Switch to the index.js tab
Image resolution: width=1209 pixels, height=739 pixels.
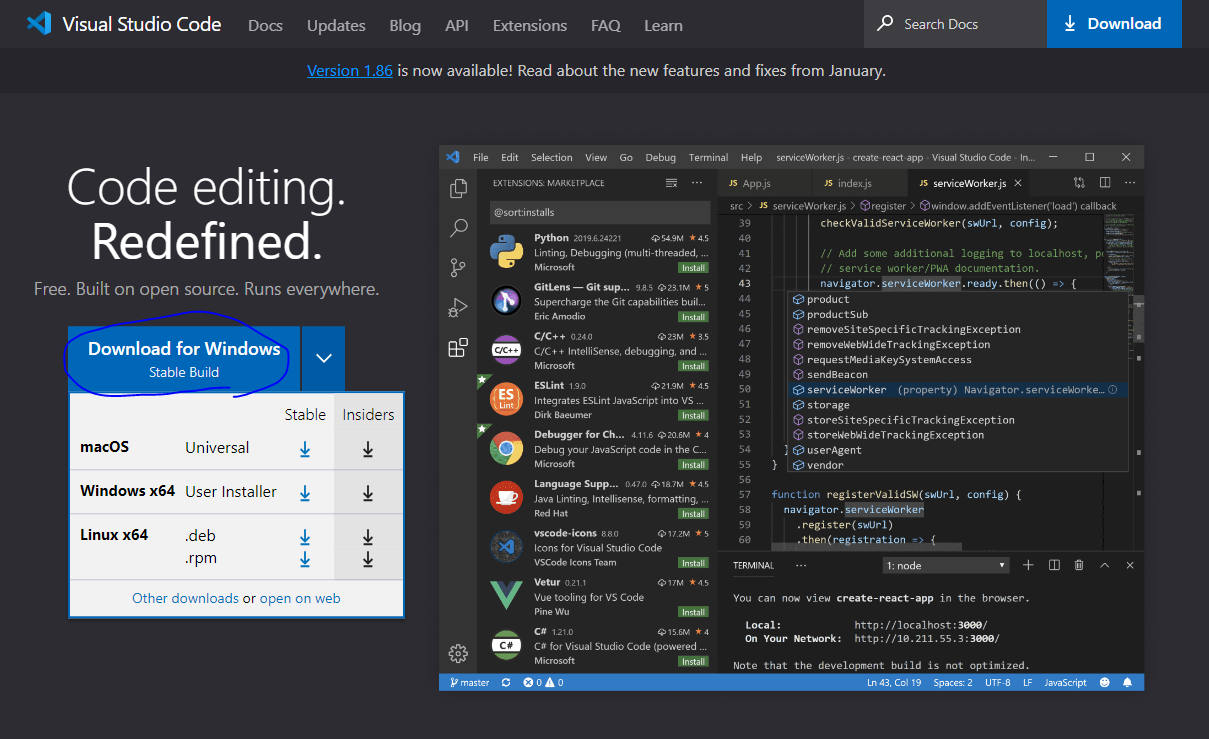click(855, 183)
